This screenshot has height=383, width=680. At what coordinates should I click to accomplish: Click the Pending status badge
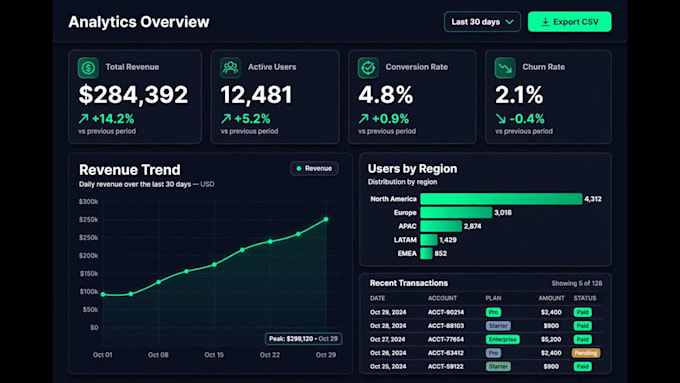(x=586, y=353)
